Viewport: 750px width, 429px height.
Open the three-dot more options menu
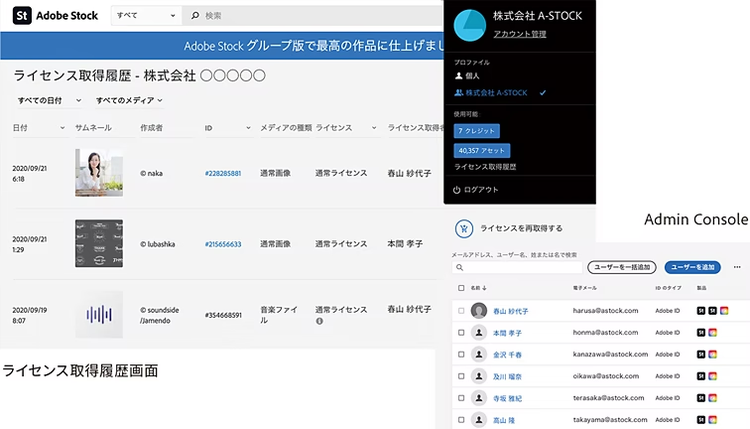pos(738,267)
